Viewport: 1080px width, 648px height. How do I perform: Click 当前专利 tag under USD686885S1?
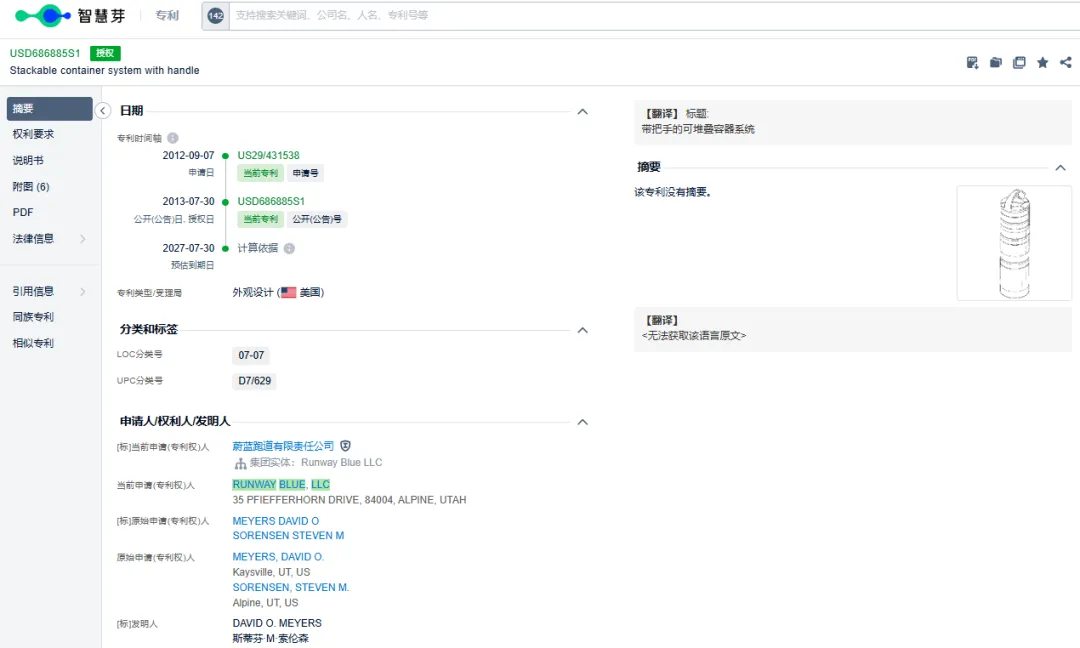(260, 219)
